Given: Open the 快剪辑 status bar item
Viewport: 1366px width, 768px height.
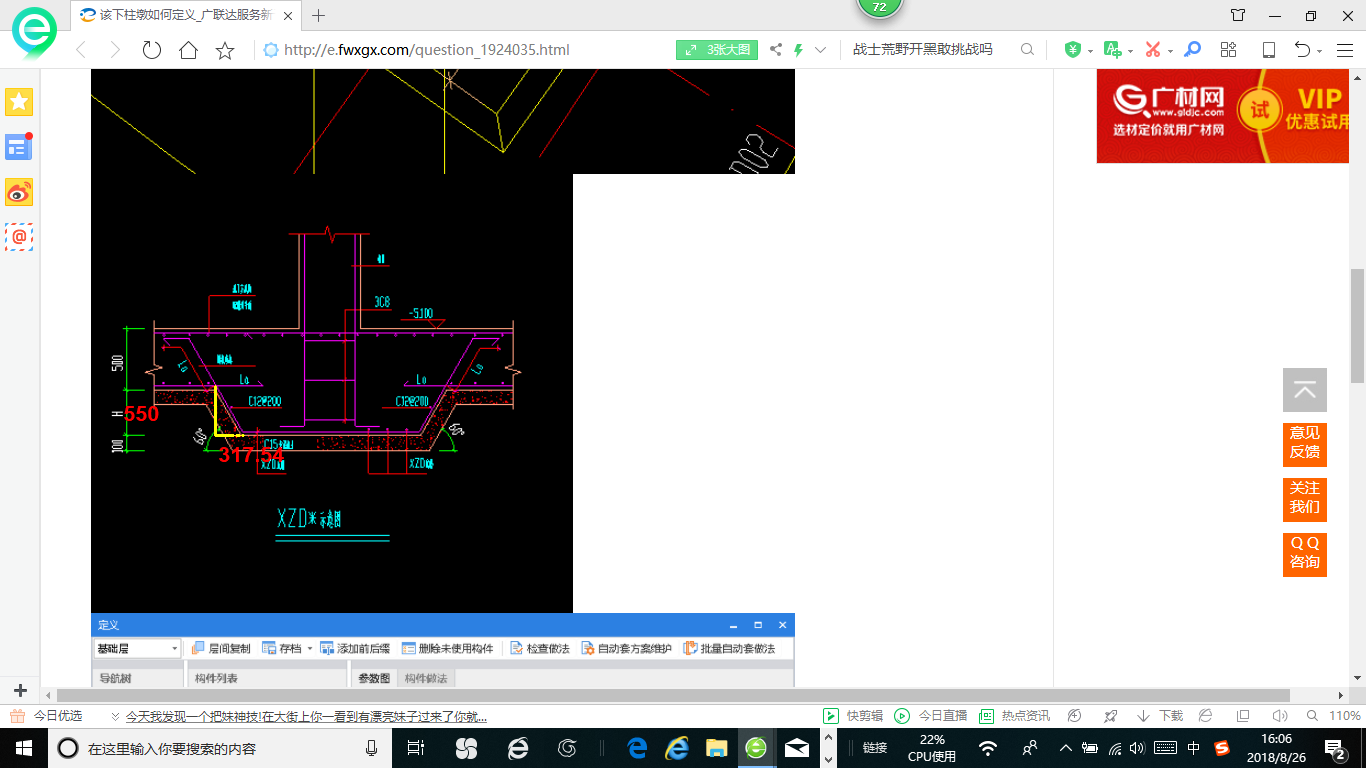Looking at the screenshot, I should pos(853,716).
